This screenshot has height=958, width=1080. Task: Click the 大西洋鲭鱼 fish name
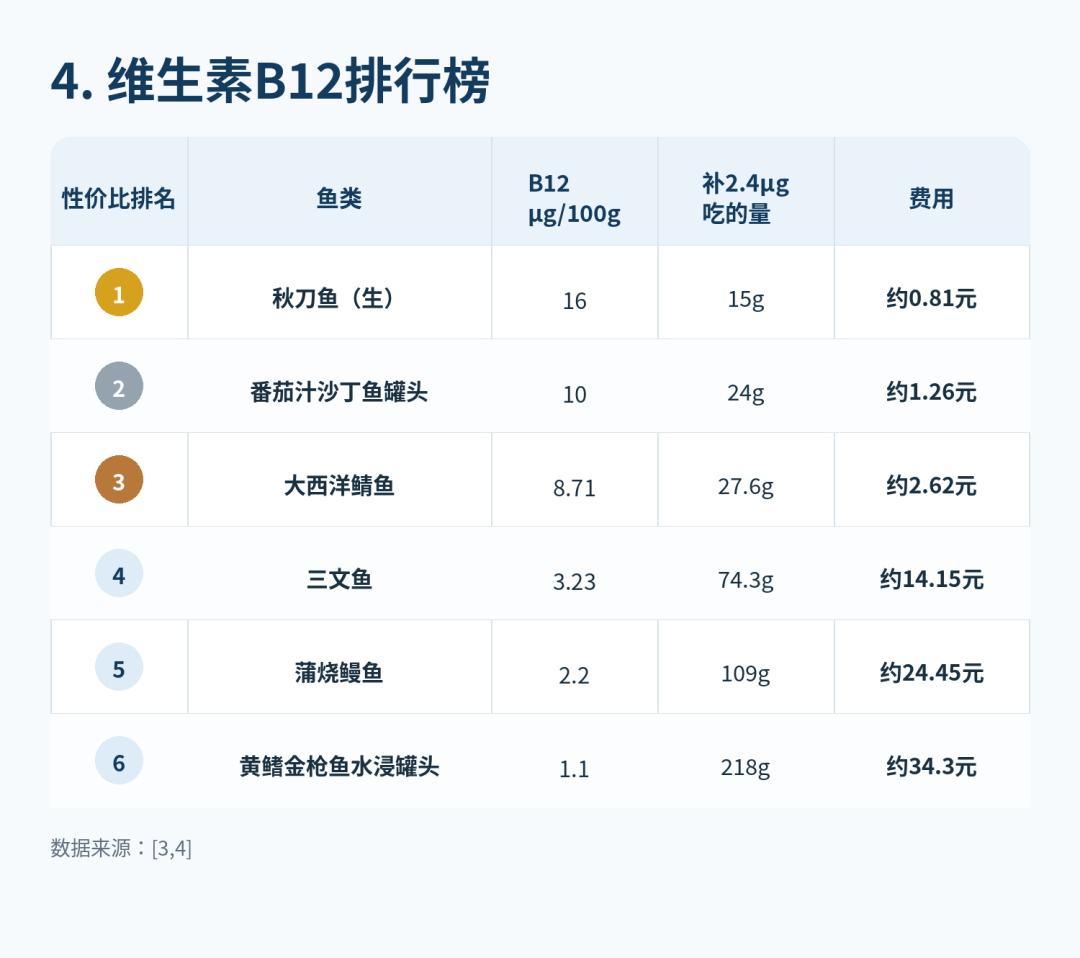click(x=339, y=486)
